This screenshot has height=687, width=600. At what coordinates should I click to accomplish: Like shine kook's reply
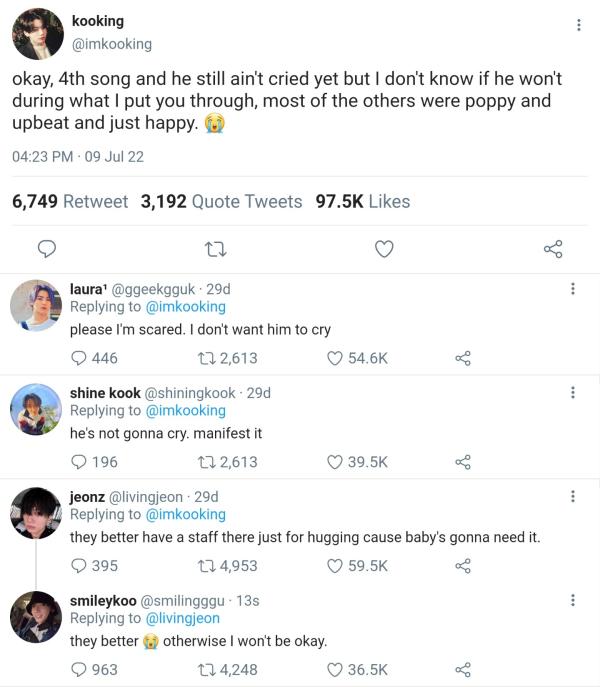336,462
